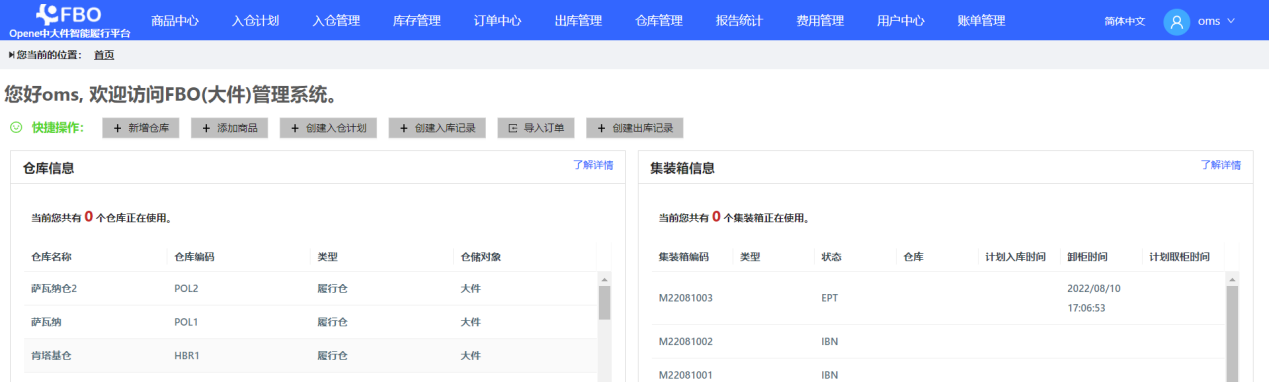Click the warehouse table scroll-up arrow
1269x382 pixels.
[604, 280]
